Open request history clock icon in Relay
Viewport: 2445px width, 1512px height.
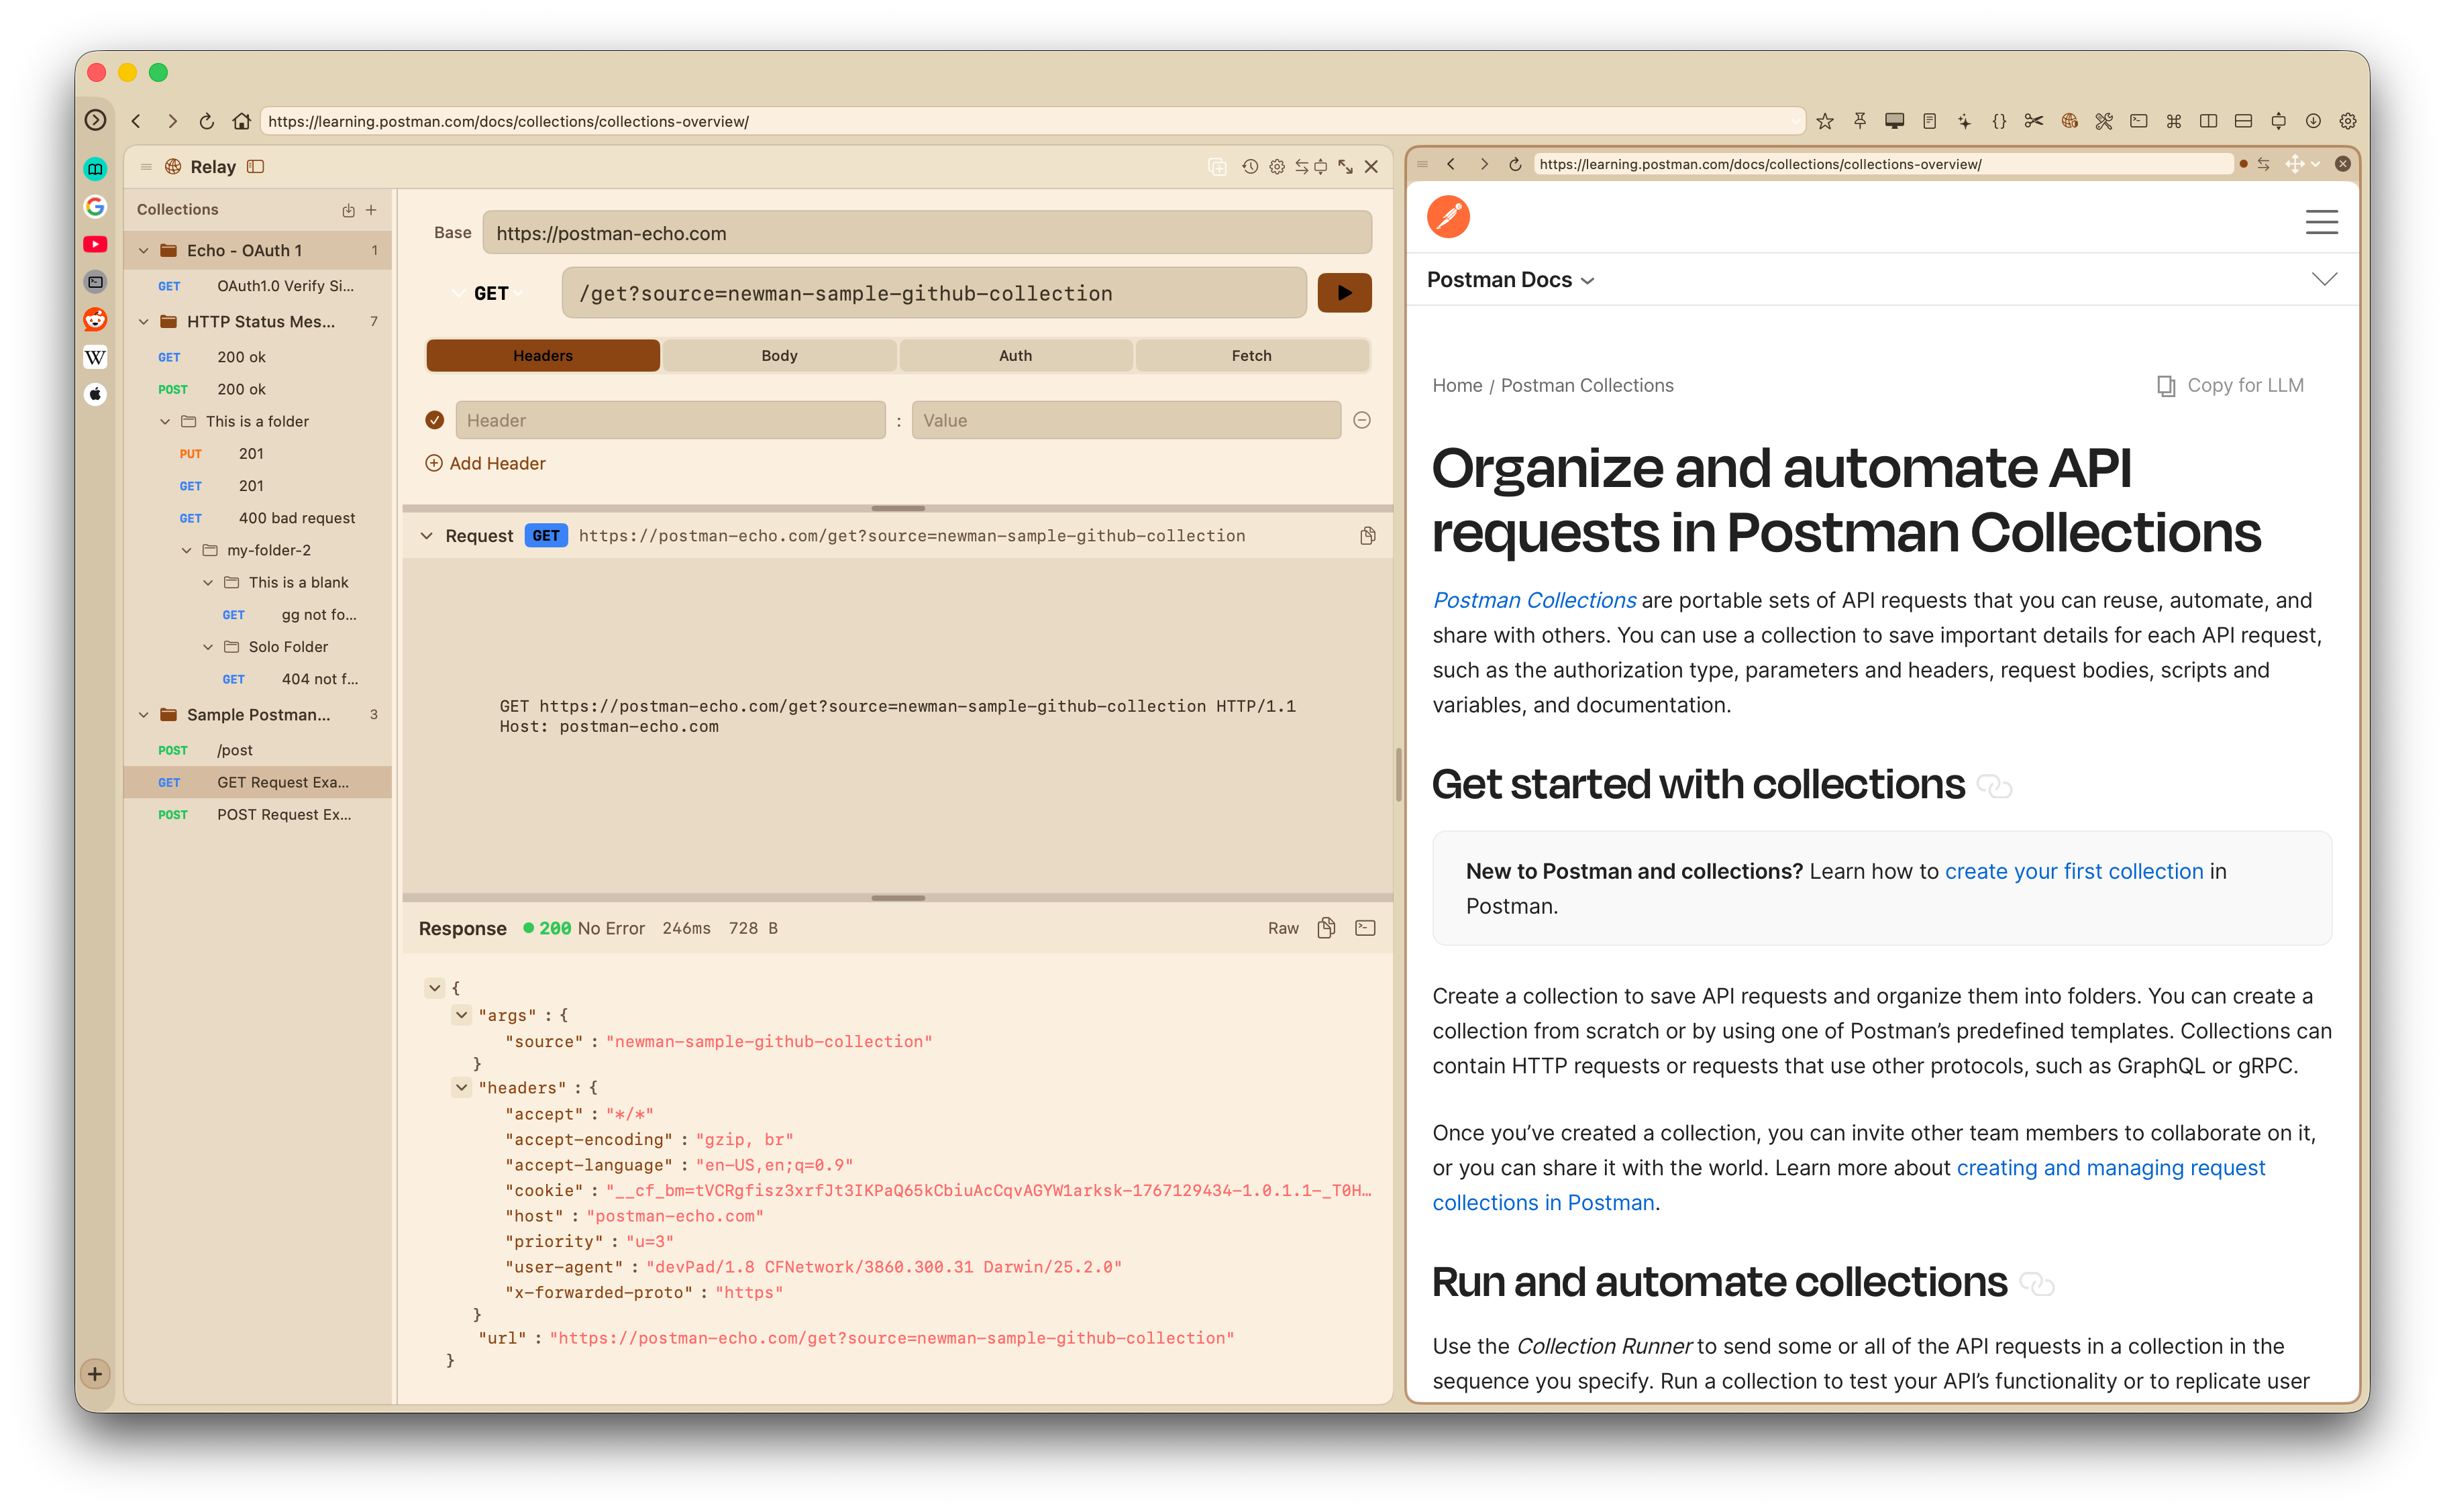tap(1250, 167)
